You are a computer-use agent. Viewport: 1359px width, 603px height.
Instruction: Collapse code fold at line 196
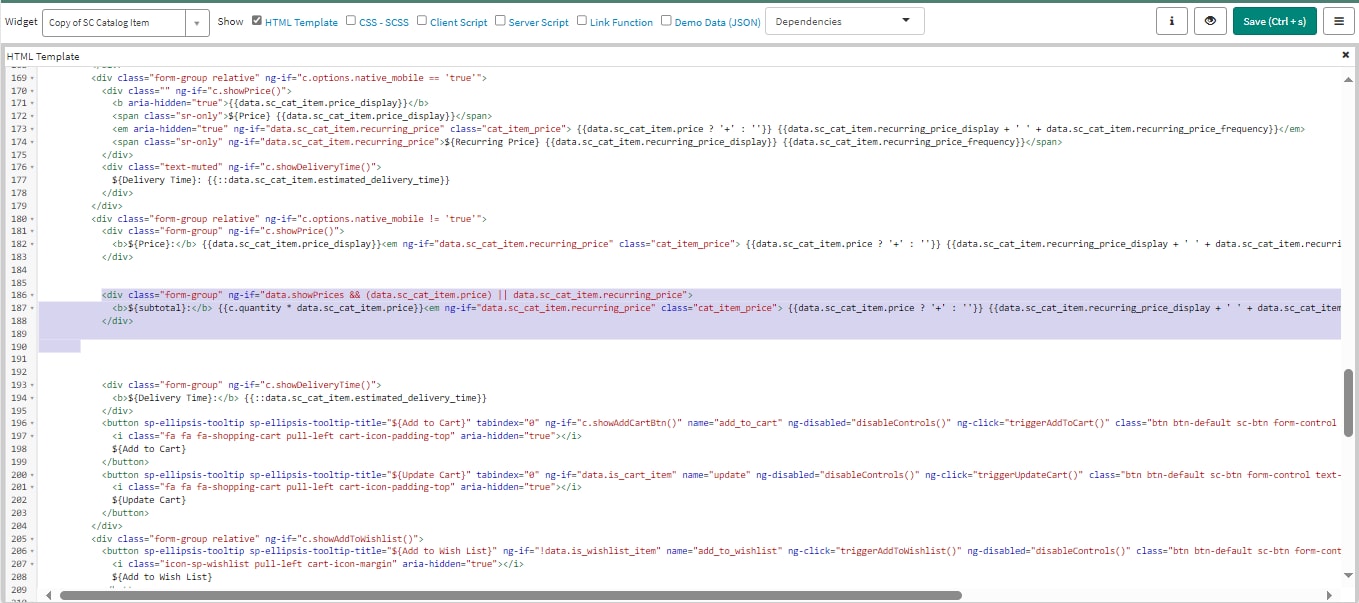(x=33, y=423)
